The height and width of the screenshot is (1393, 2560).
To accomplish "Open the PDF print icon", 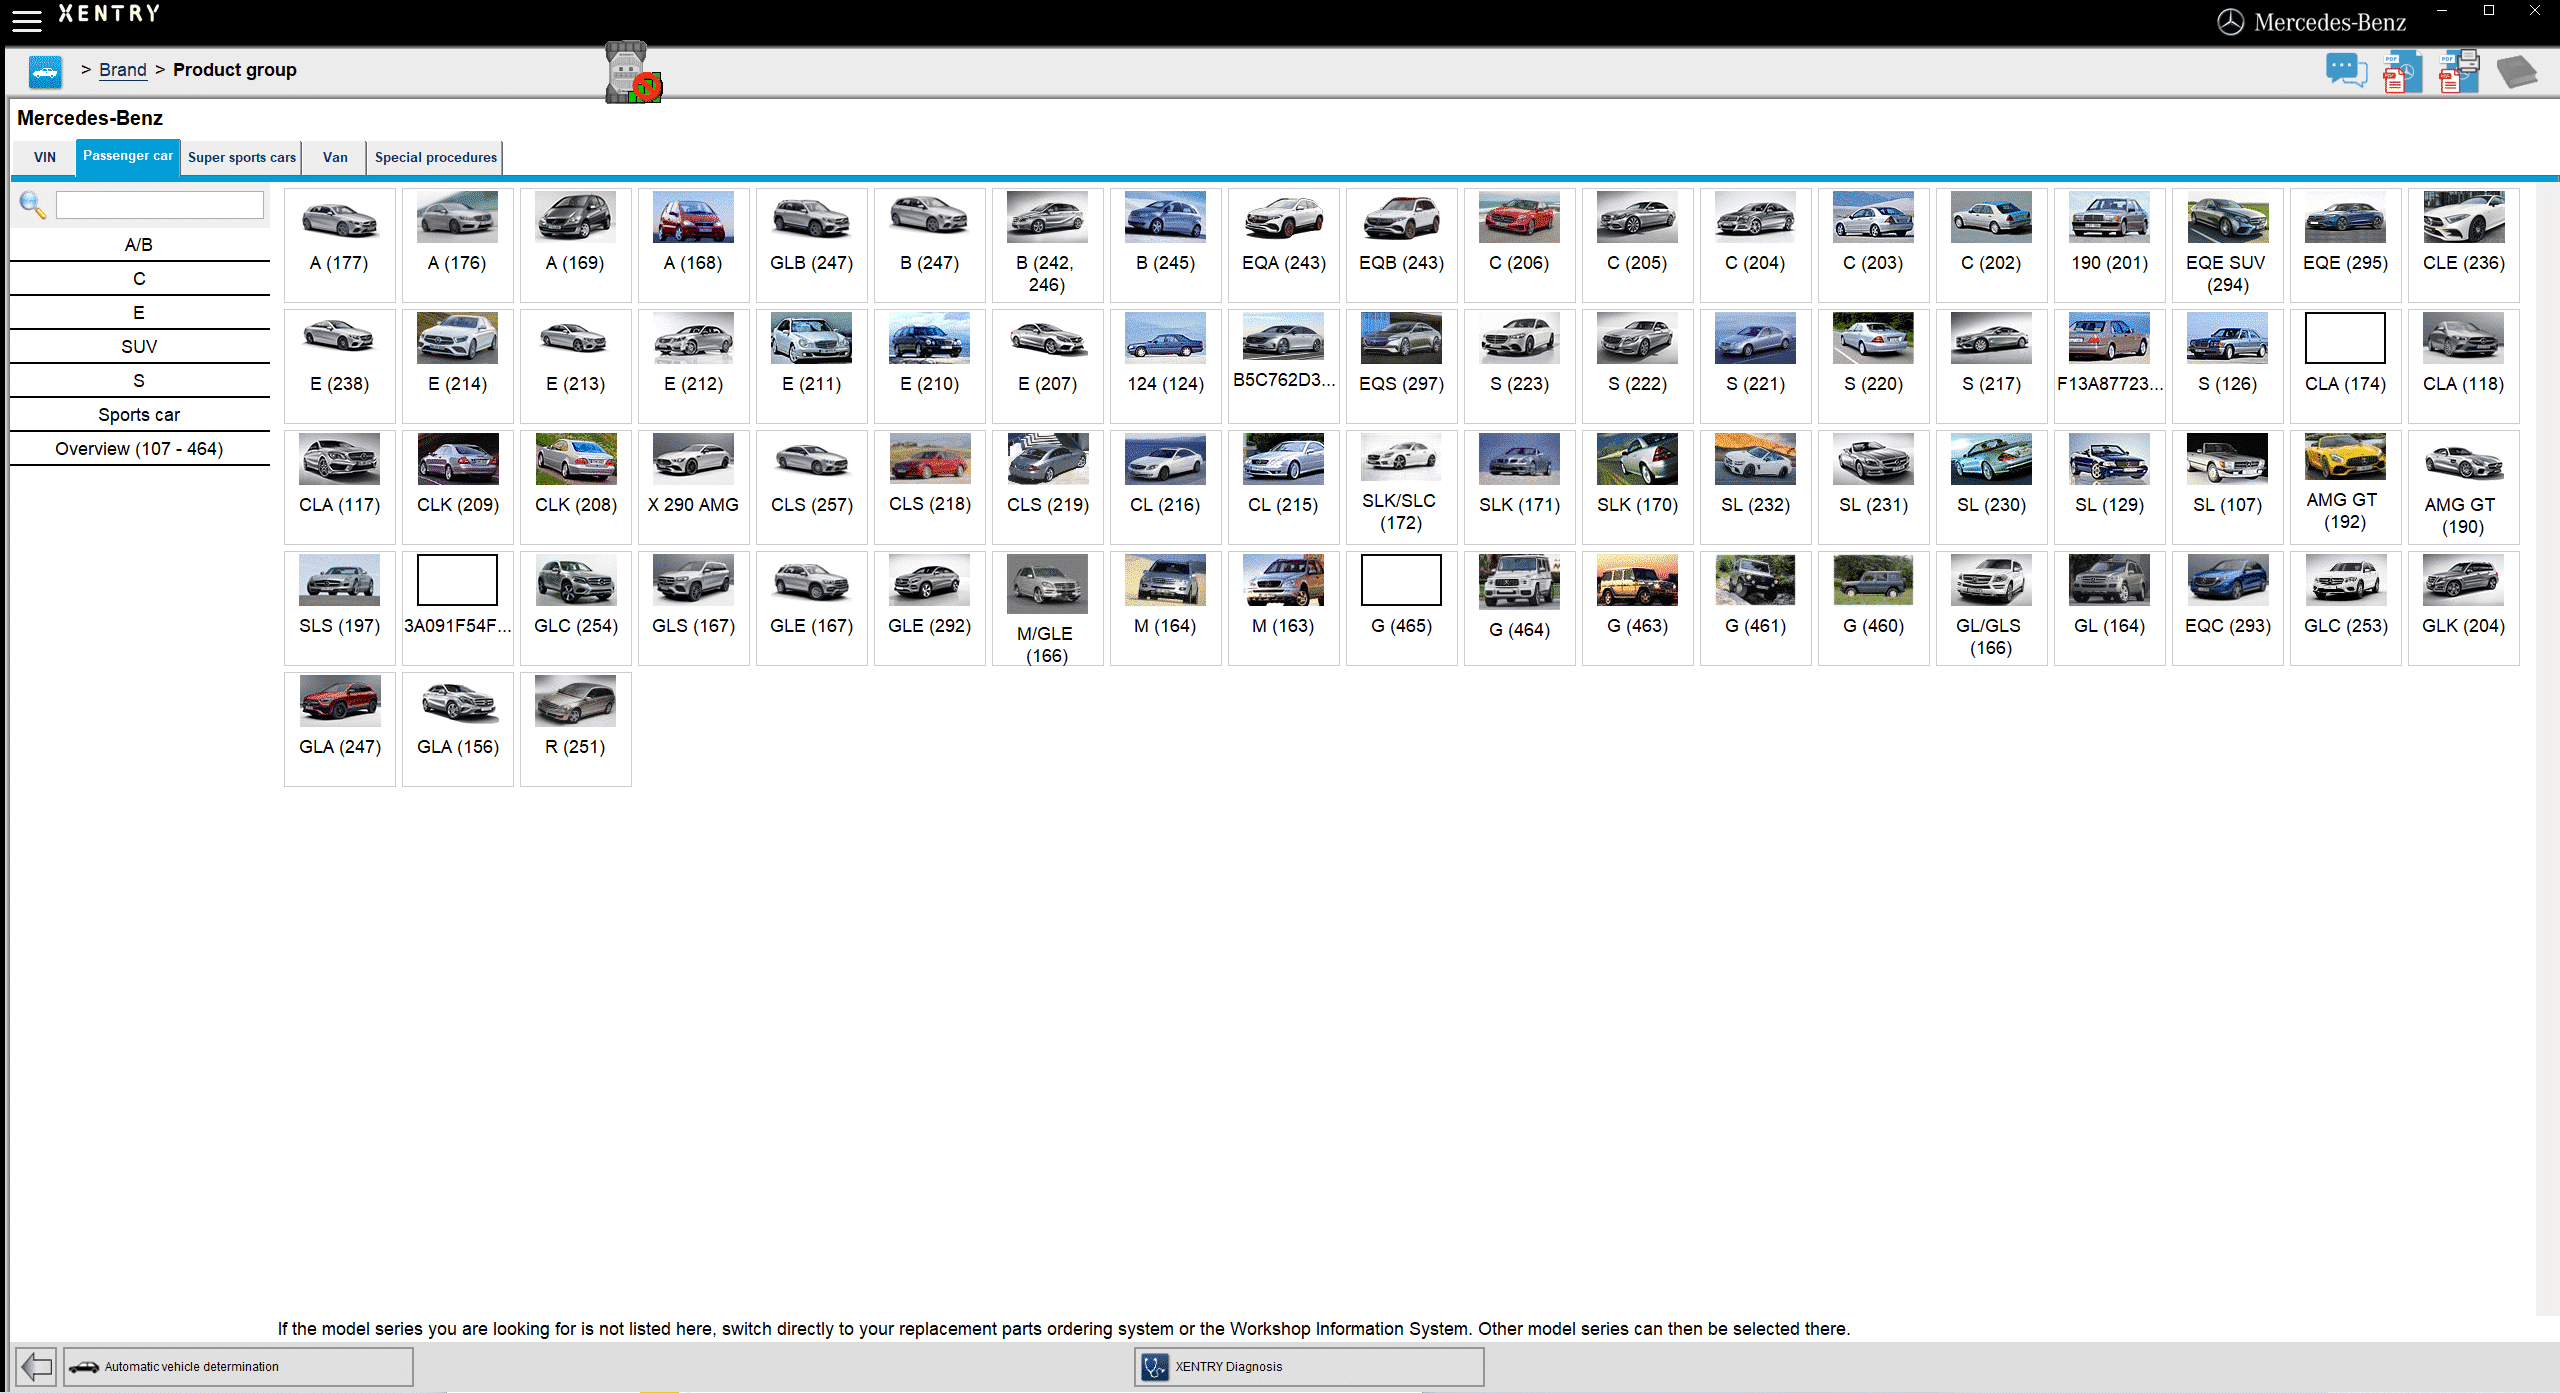I will pos(2459,72).
